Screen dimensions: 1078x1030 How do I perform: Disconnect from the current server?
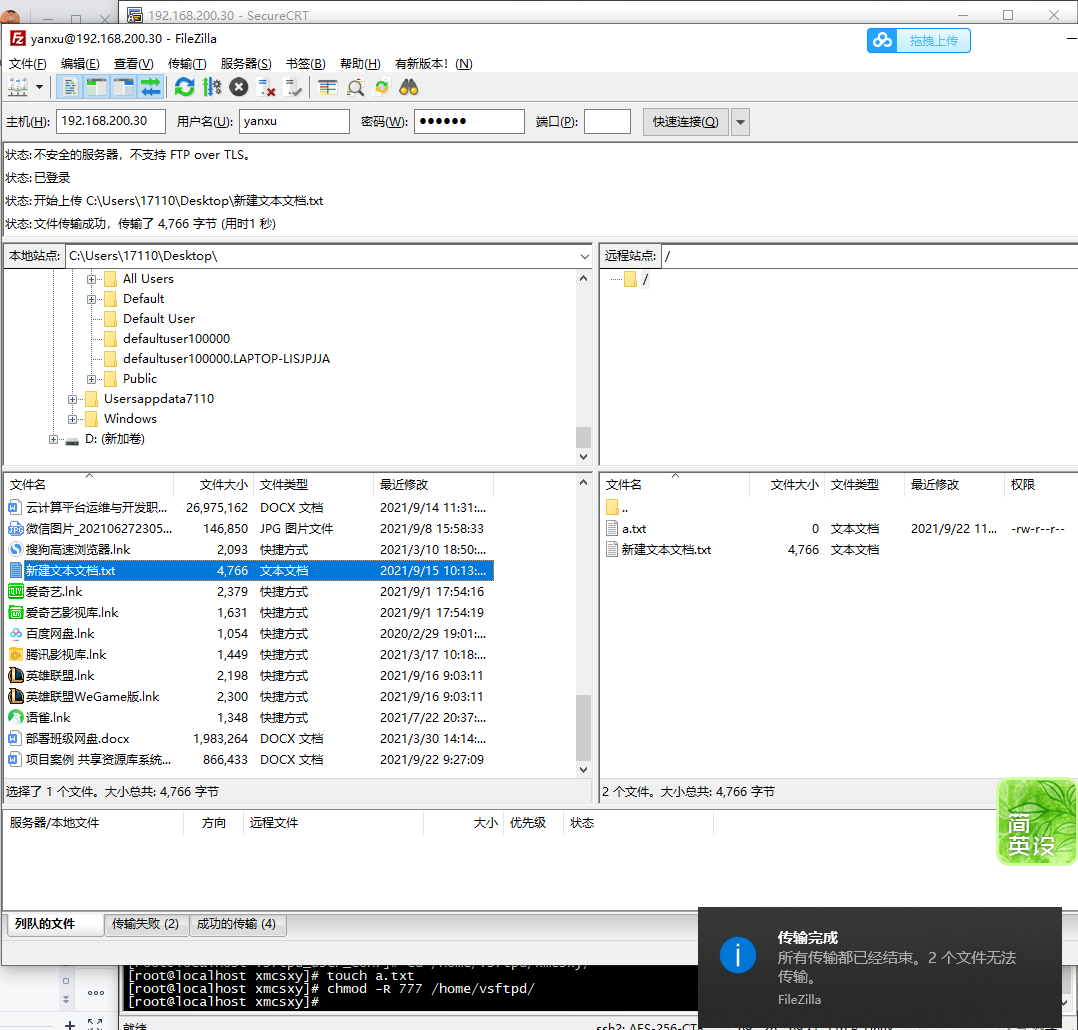click(x=266, y=87)
